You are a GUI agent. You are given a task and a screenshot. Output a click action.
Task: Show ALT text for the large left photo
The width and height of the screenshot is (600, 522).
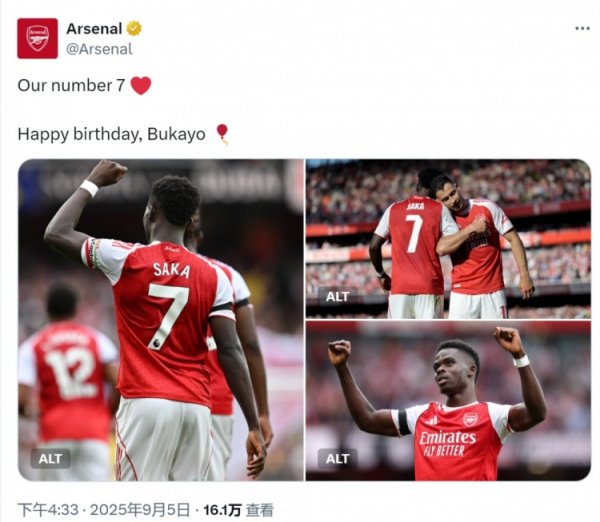coord(49,458)
